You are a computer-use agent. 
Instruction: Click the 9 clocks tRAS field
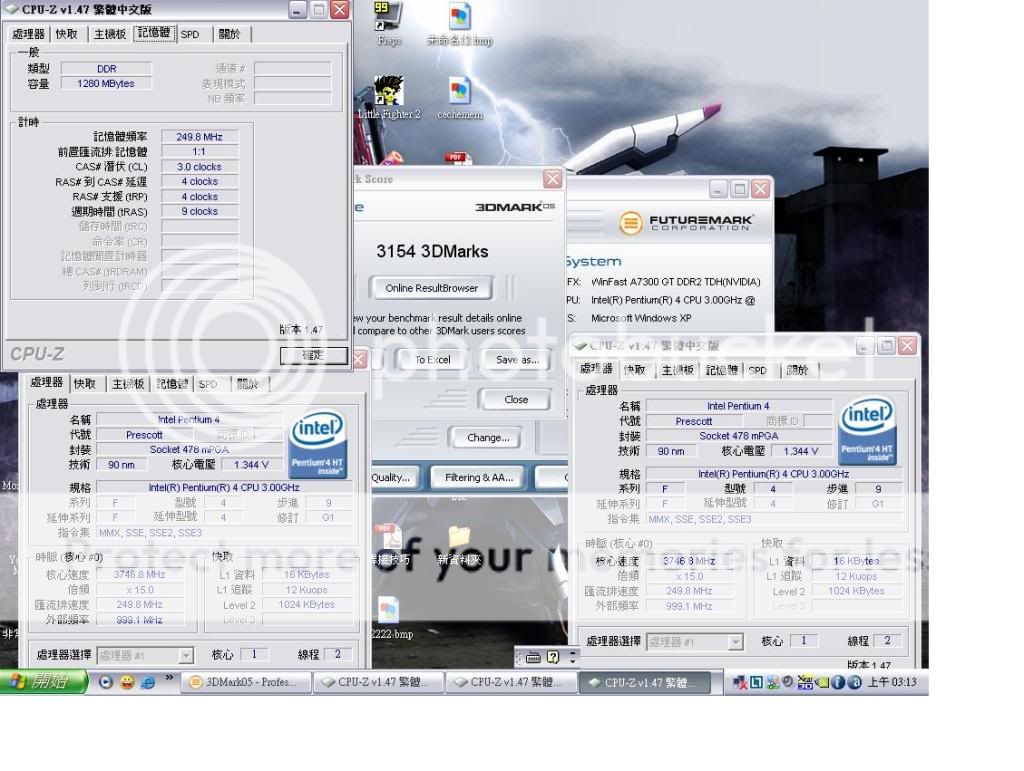coord(199,212)
